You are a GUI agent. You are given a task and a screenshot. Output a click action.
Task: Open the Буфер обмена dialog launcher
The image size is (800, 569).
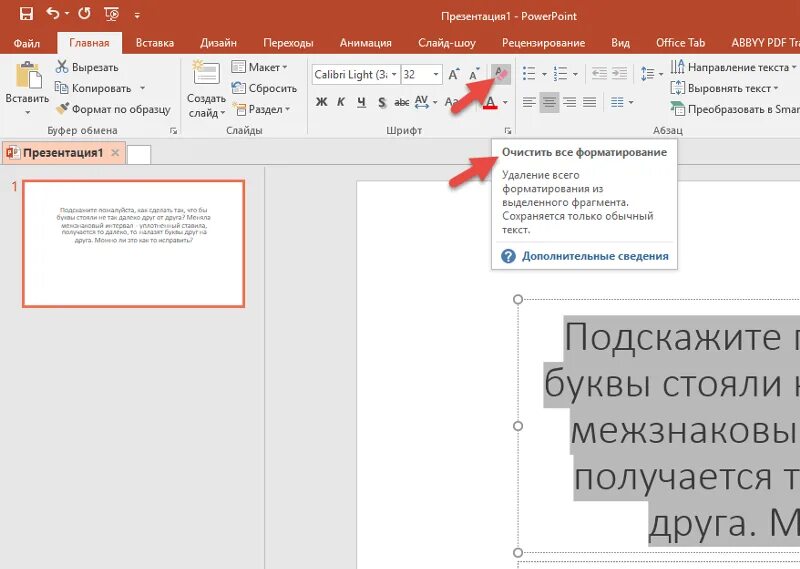click(x=173, y=131)
